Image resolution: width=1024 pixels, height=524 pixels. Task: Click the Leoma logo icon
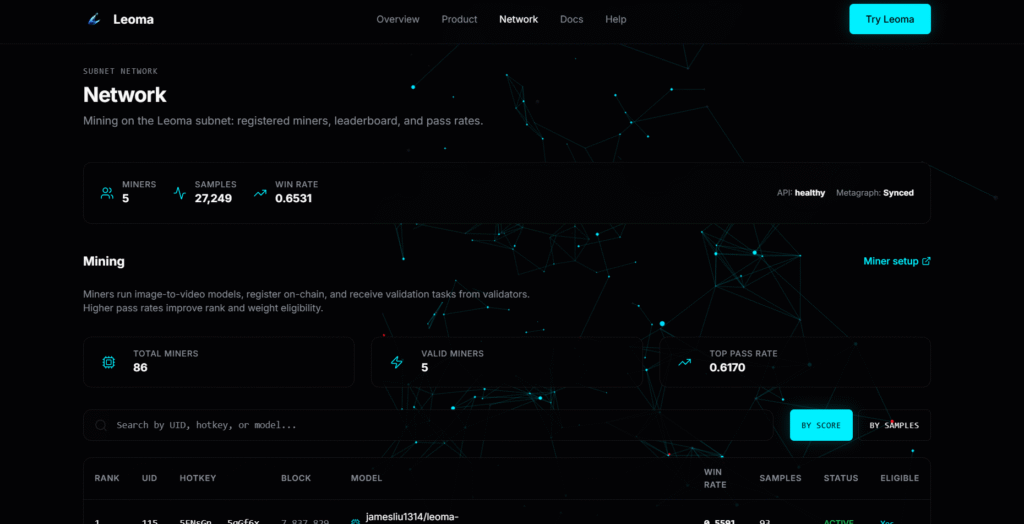click(x=94, y=19)
